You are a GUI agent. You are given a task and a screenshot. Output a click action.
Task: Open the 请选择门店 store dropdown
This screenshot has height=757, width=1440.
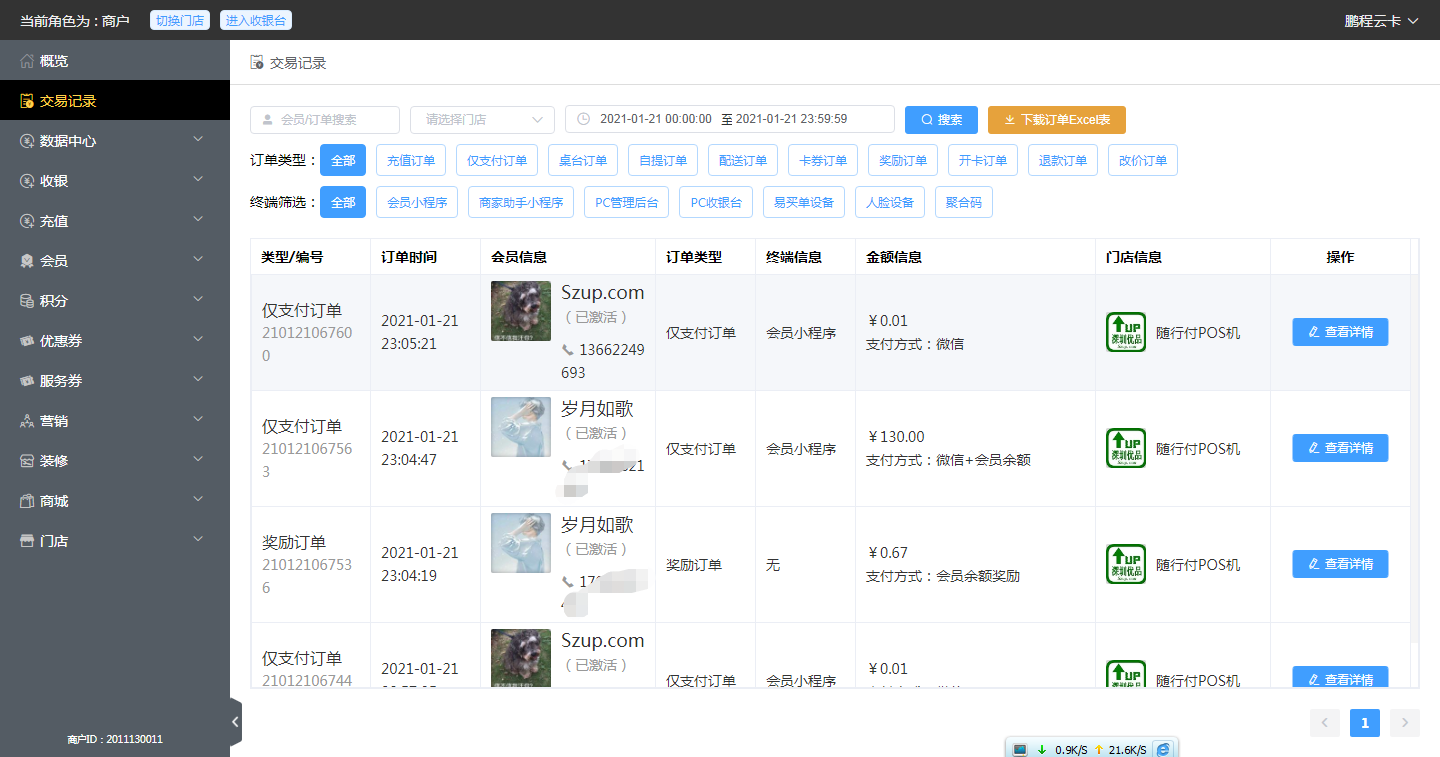(482, 119)
